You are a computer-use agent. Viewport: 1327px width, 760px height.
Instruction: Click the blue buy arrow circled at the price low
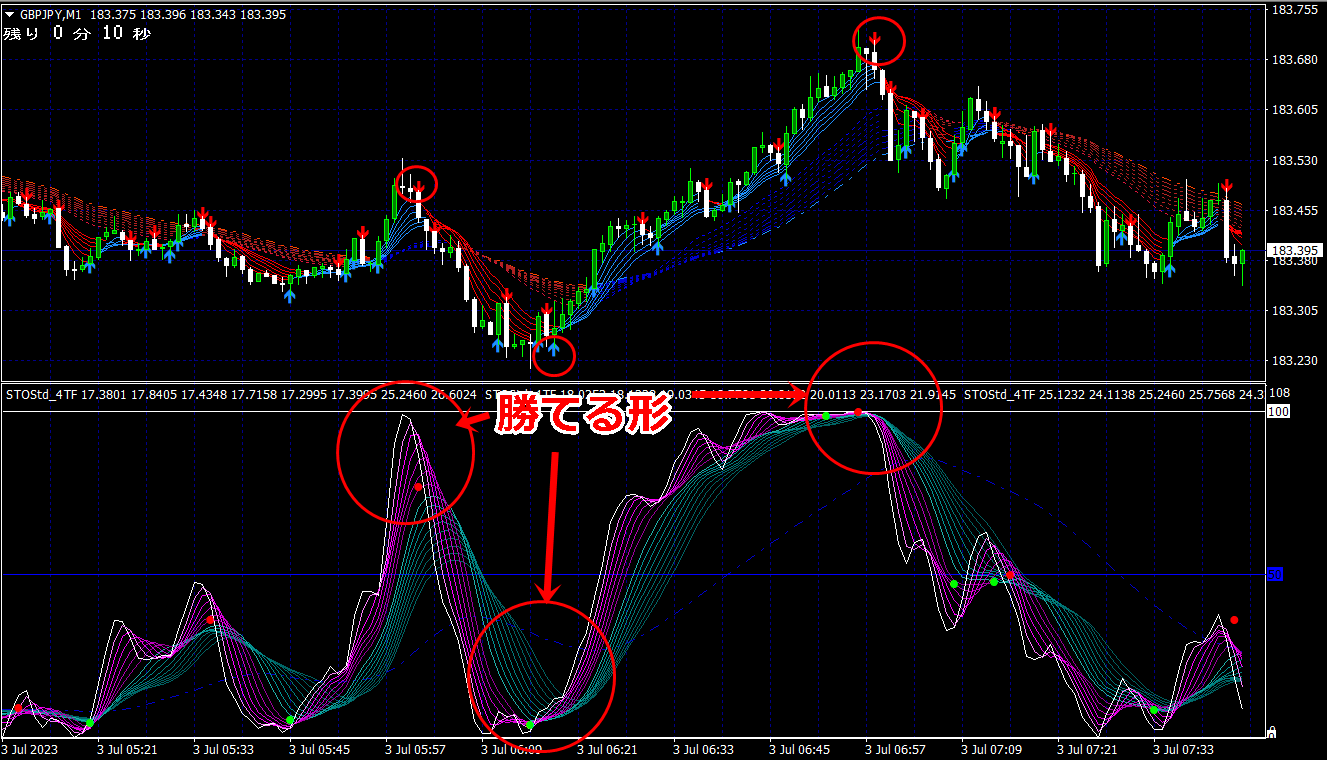pos(553,350)
